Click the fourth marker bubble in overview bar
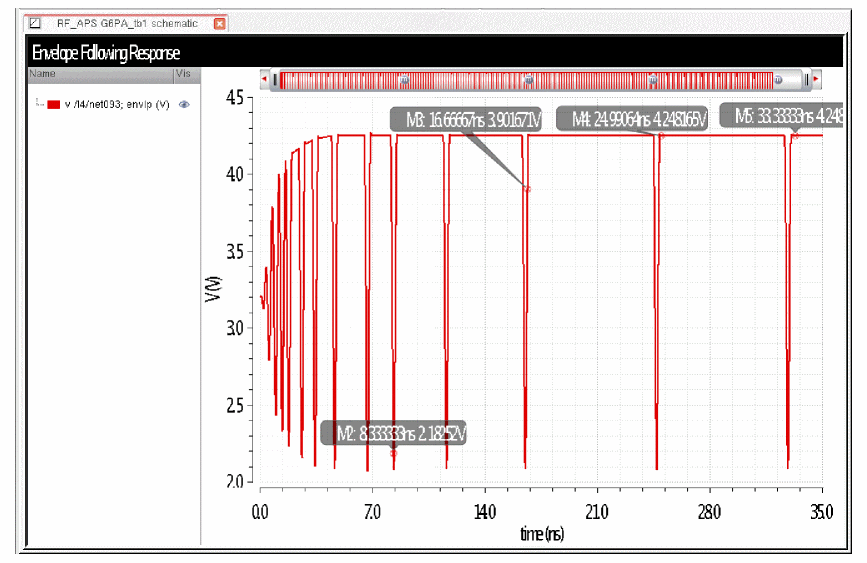867x563 pixels. 779,80
